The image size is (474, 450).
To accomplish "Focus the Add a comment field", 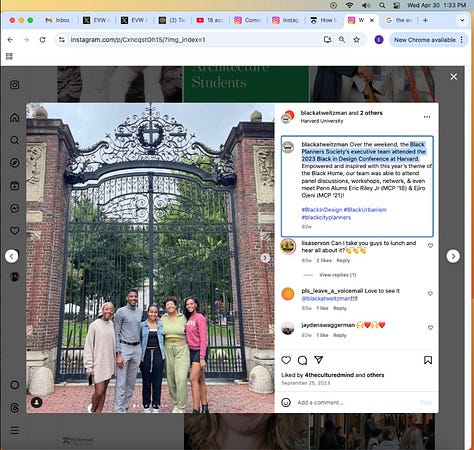I will point(357,402).
